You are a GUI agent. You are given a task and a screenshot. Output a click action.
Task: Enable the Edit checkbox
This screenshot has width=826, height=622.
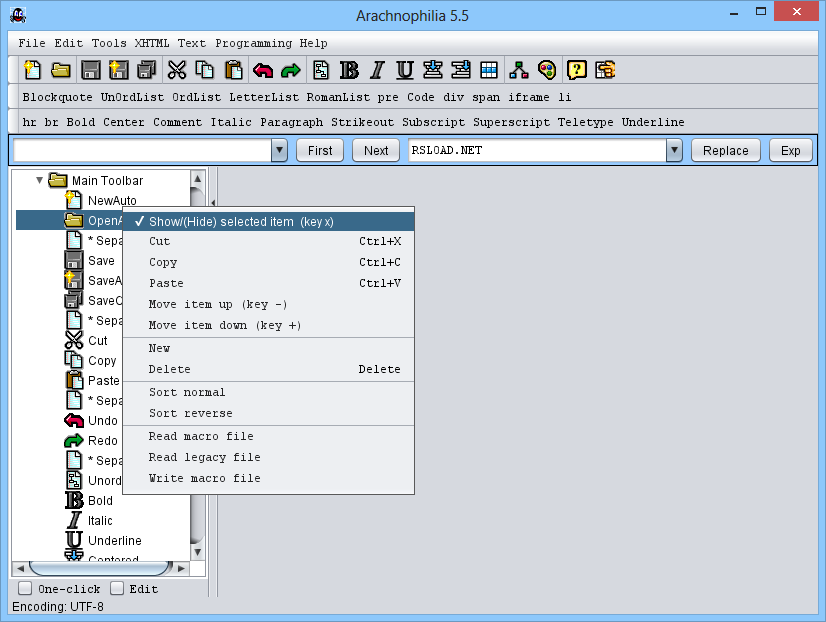point(117,588)
